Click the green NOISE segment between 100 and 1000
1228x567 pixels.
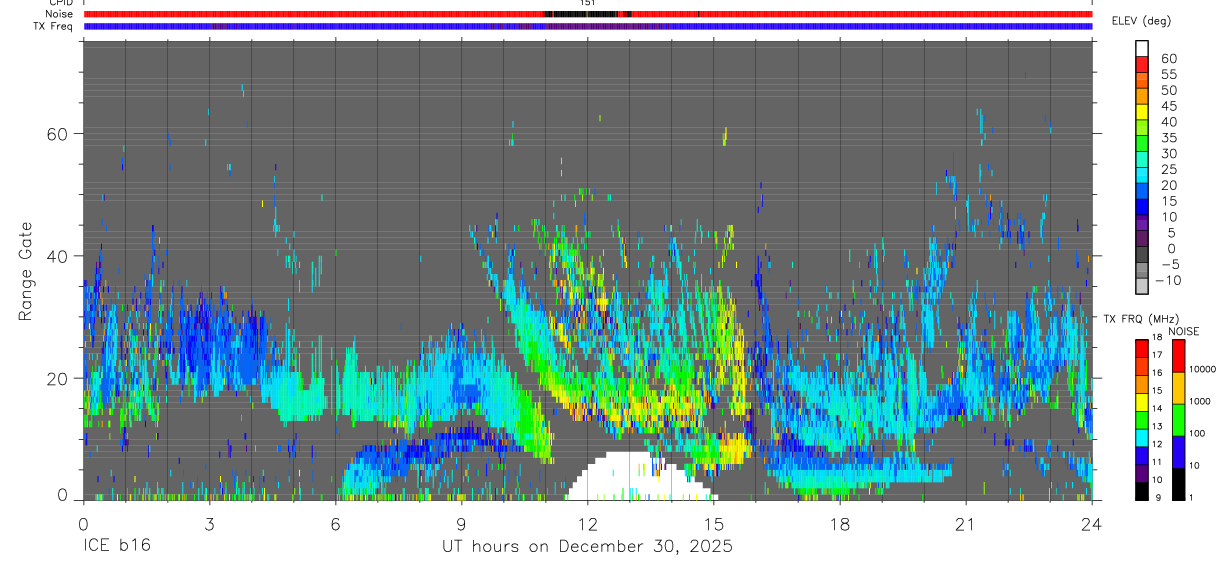pyautogui.click(x=1178, y=420)
